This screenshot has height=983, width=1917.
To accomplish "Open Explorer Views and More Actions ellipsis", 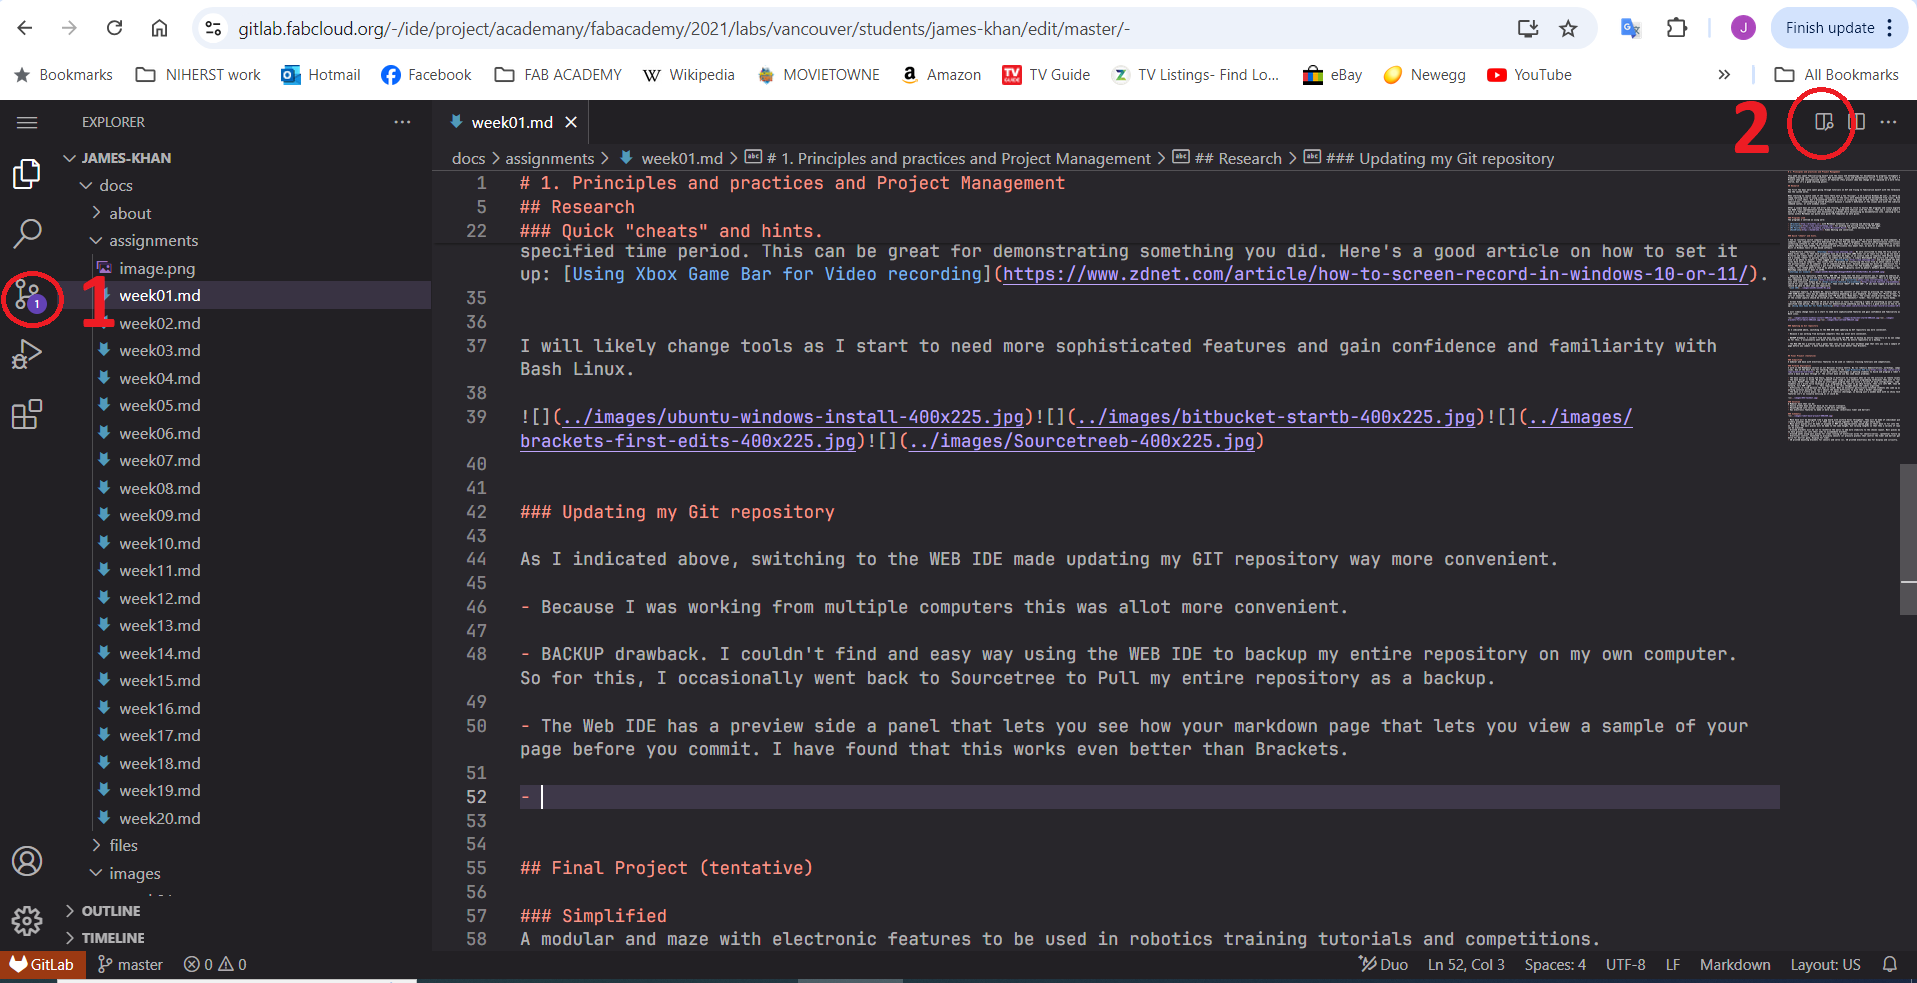I will [402, 122].
